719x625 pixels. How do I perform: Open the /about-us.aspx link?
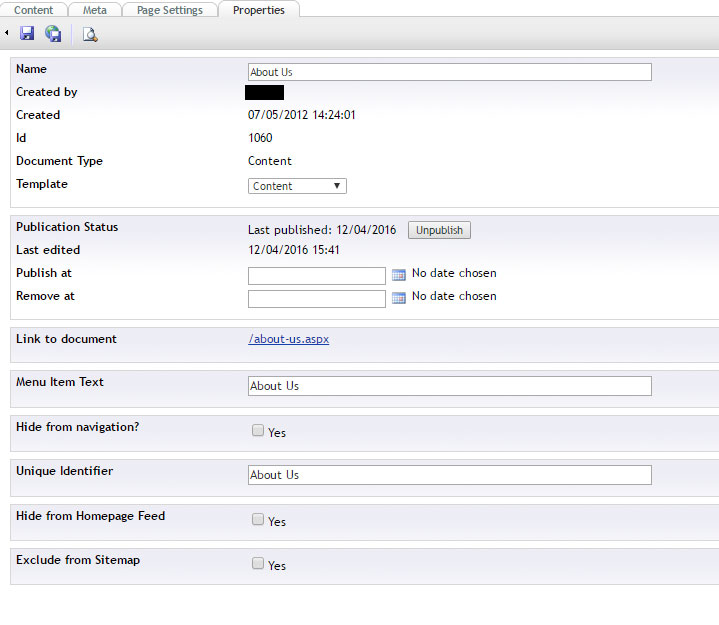(x=288, y=339)
